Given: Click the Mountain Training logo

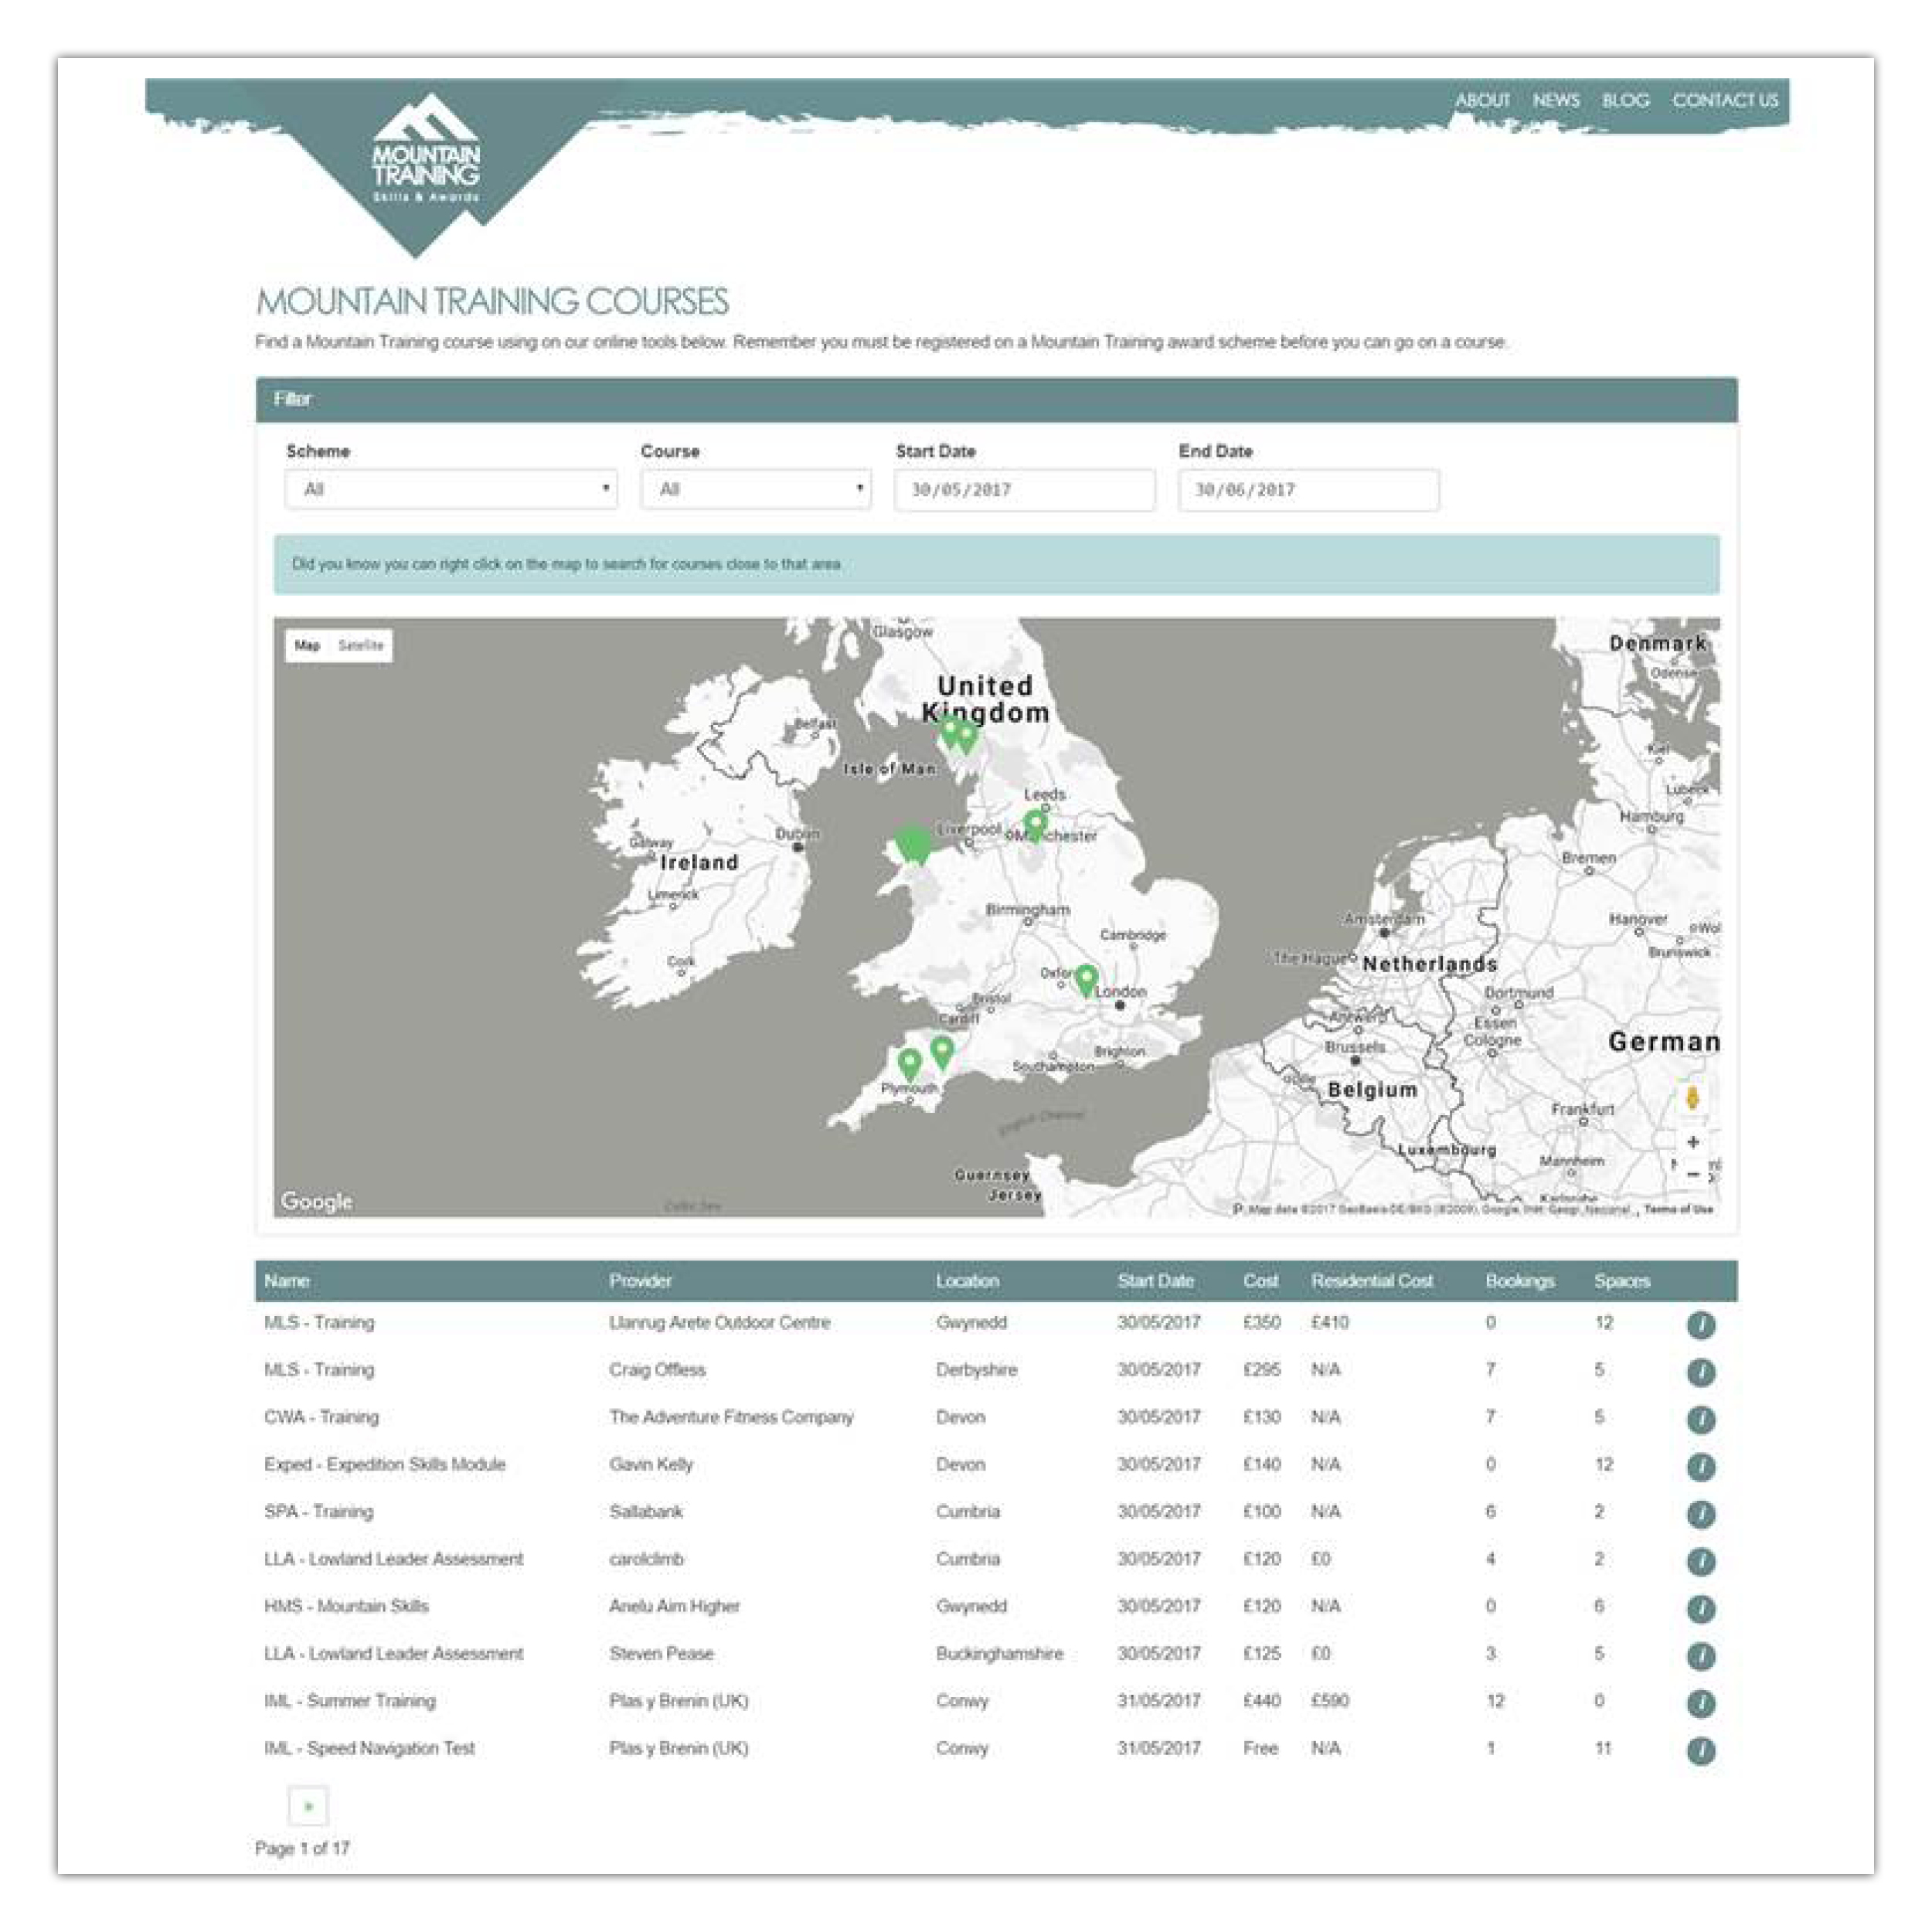Looking at the screenshot, I should click(x=426, y=150).
